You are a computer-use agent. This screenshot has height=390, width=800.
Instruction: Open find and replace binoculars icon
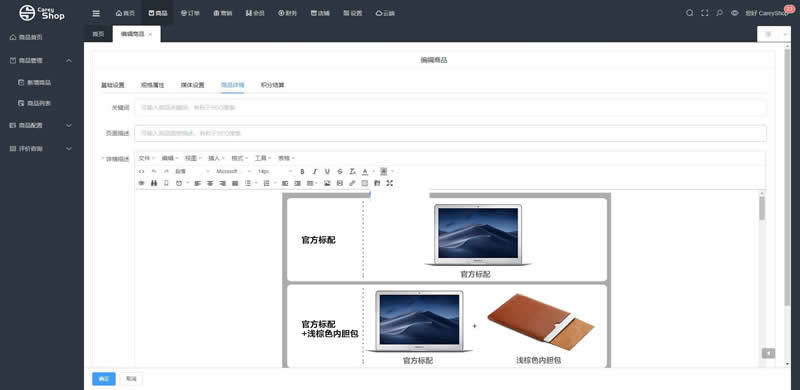pos(154,183)
